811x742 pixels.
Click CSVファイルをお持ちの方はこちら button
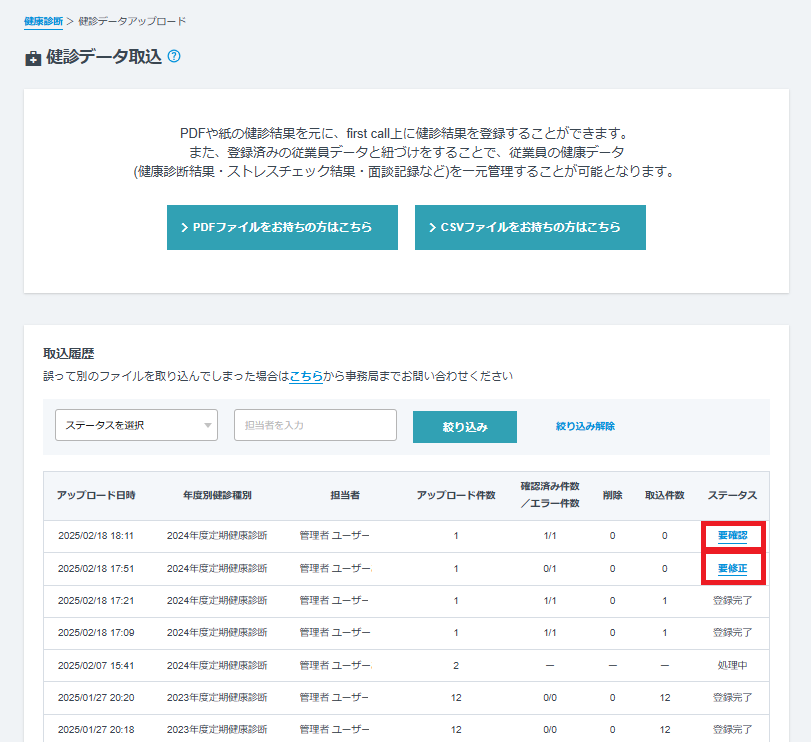530,227
